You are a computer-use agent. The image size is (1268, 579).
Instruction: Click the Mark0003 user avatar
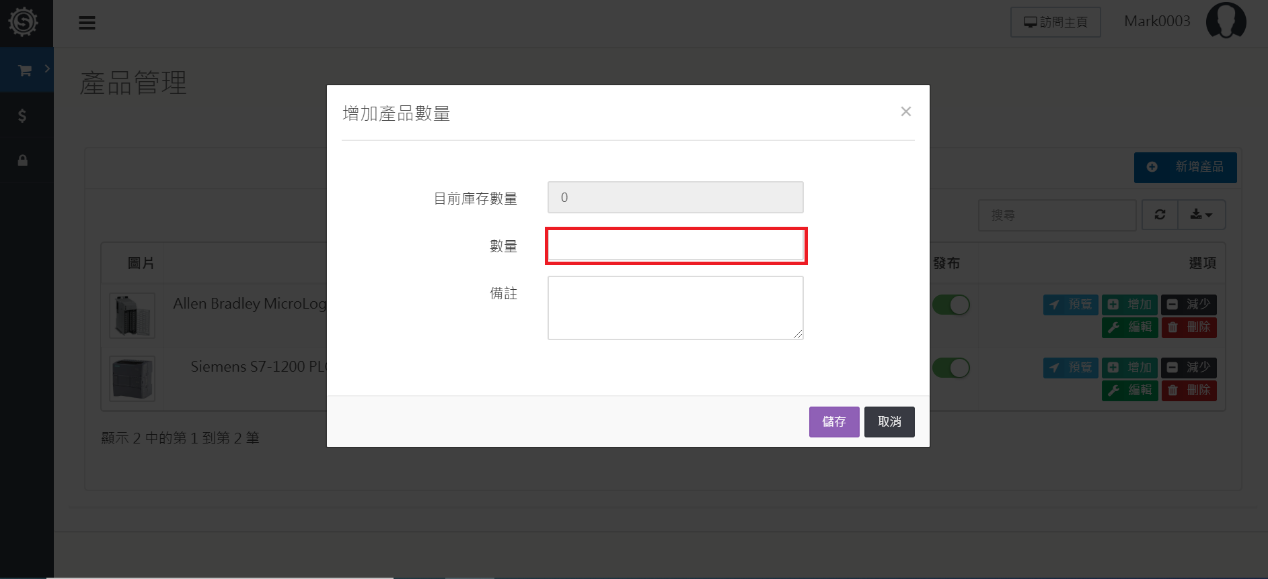tap(1225, 21)
